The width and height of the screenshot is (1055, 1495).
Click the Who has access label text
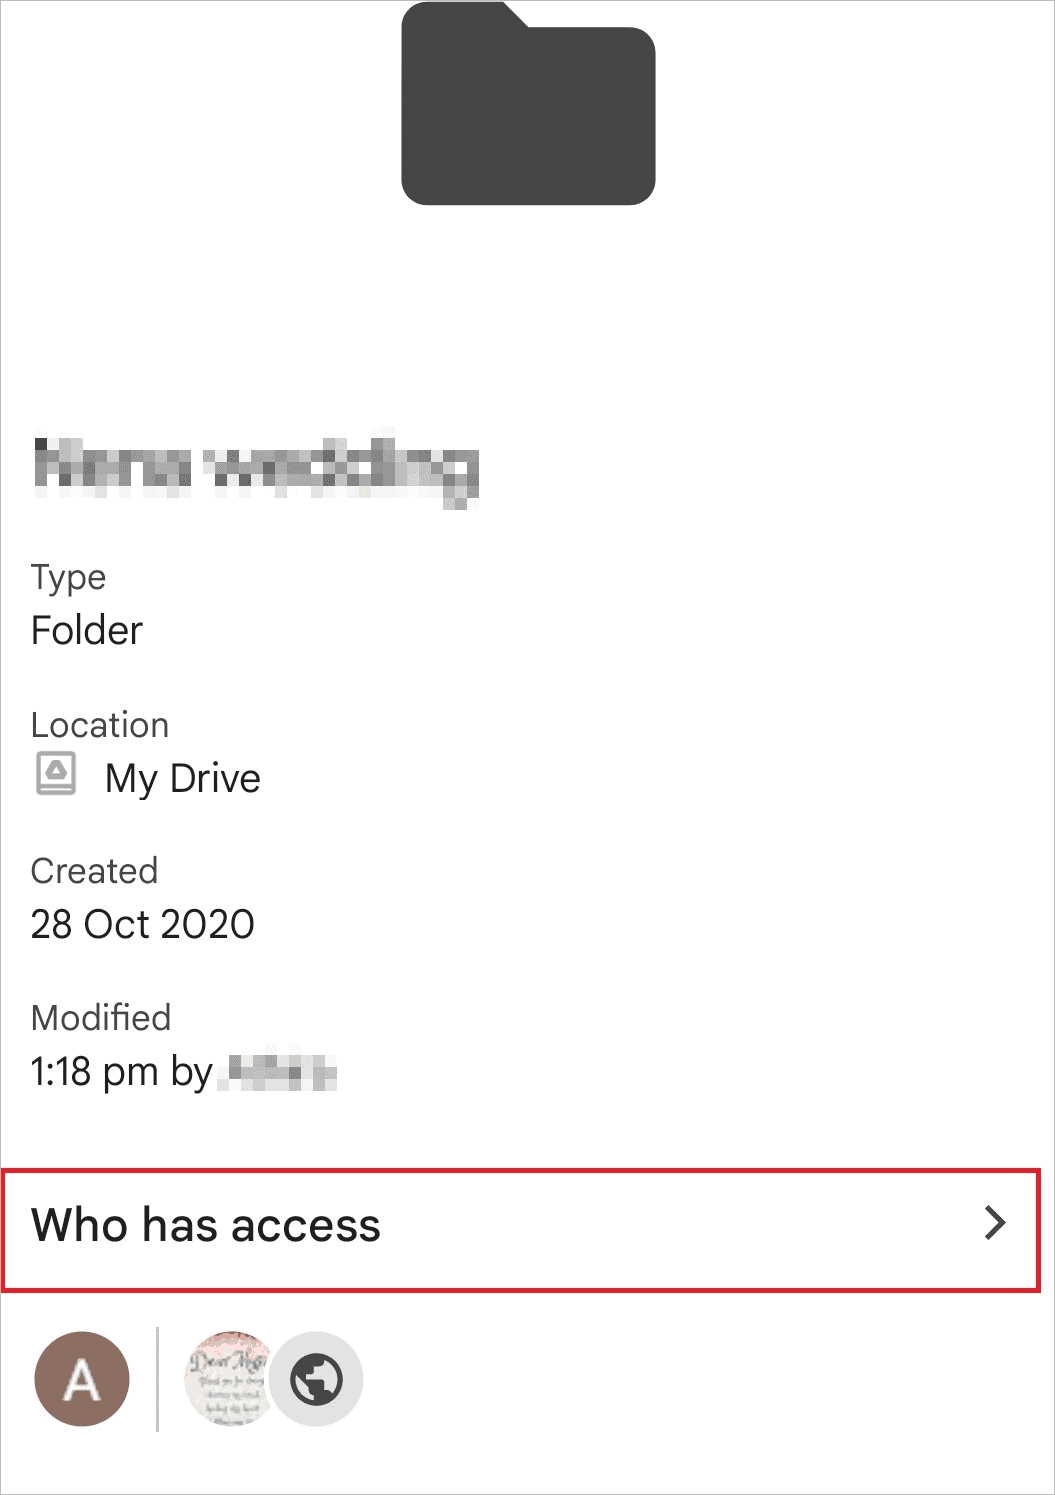(x=206, y=1225)
